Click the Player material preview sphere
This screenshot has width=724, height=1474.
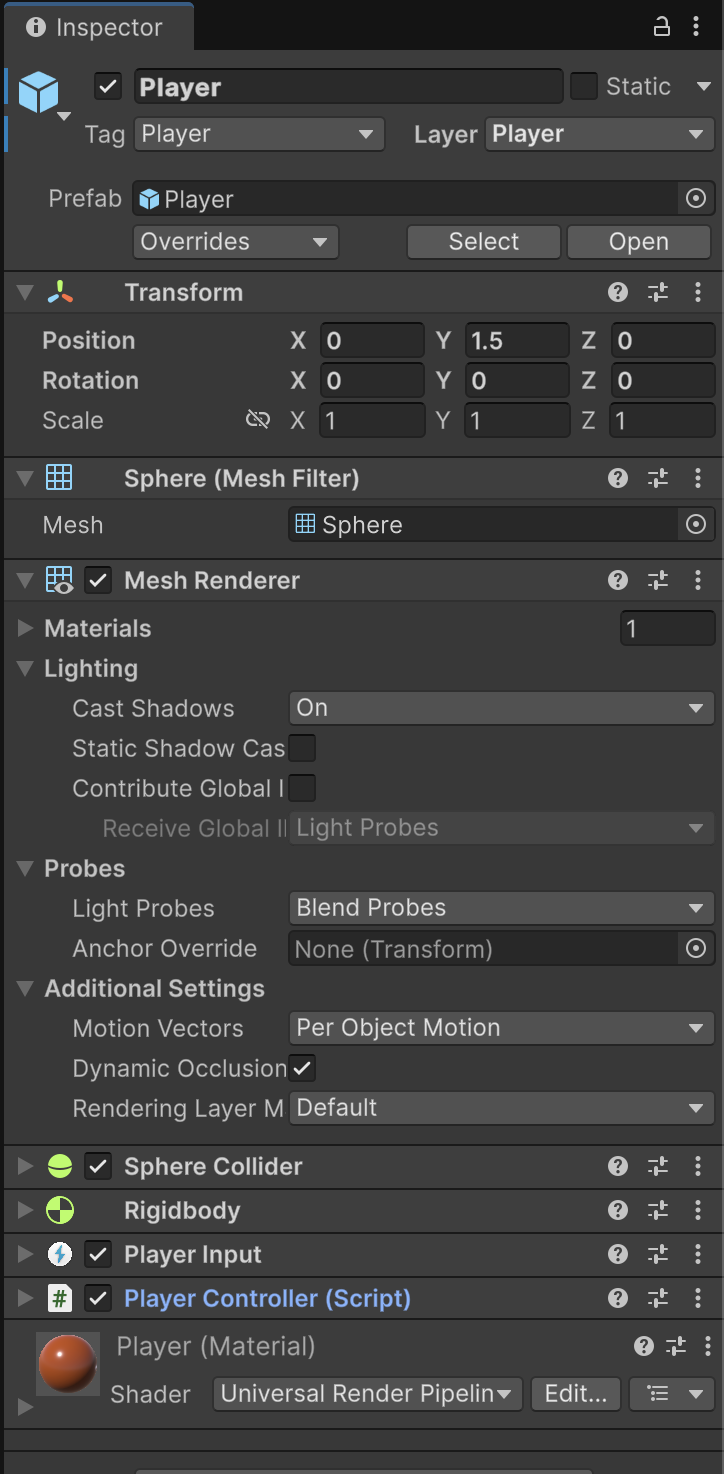pyautogui.click(x=68, y=1363)
